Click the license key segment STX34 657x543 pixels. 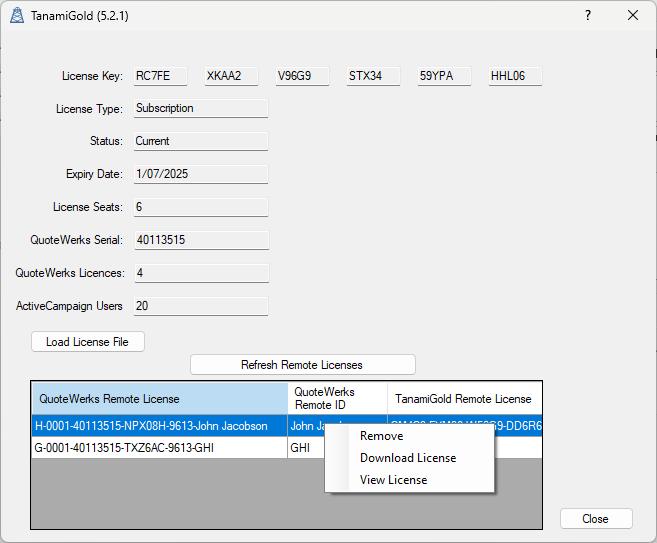coord(372,76)
